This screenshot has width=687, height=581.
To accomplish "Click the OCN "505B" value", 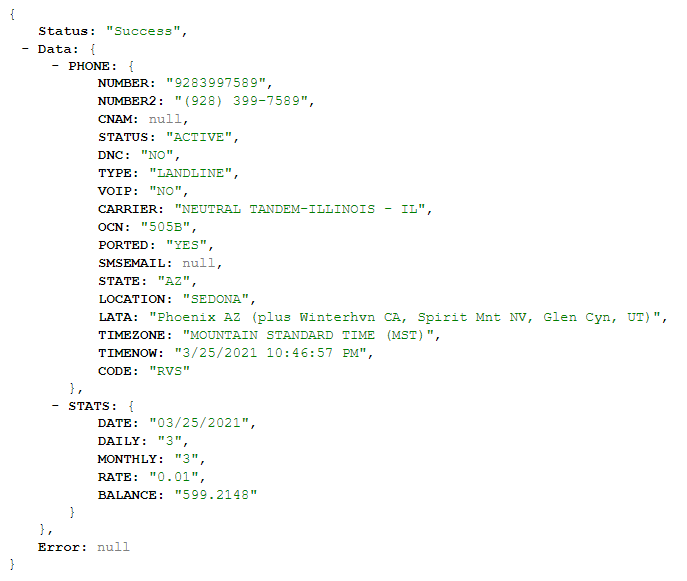I will coord(166,227).
